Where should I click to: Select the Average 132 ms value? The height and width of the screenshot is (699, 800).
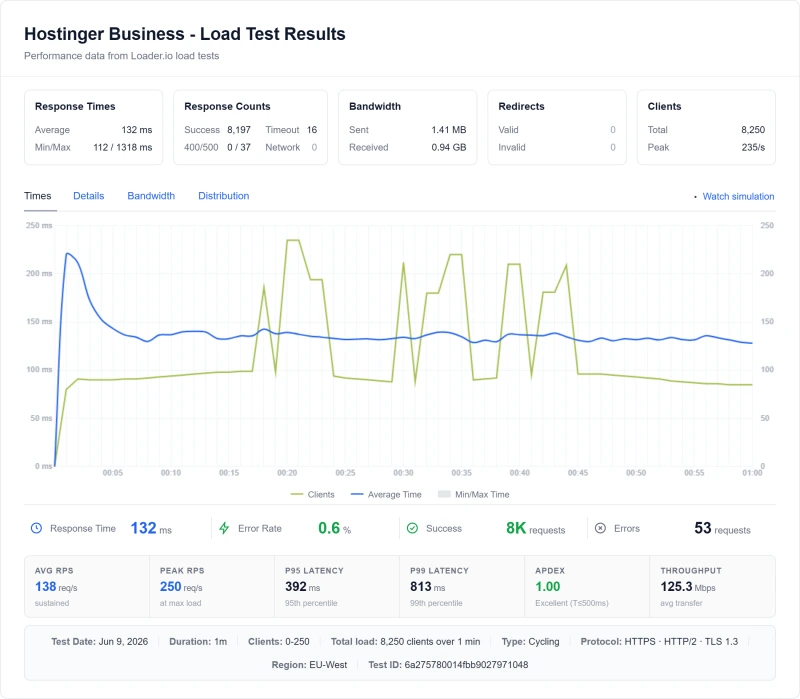[137, 130]
